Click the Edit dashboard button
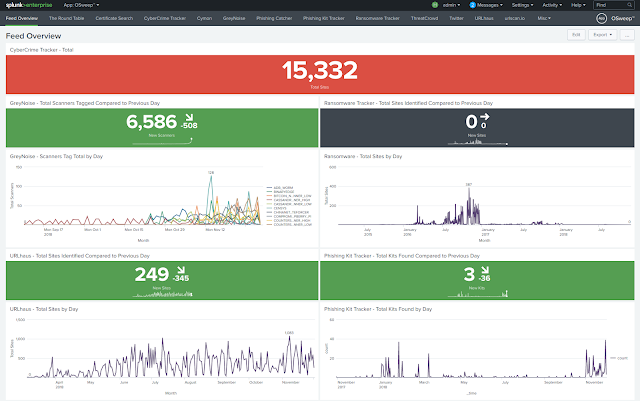Viewport: 640px width, 401px height. click(576, 35)
